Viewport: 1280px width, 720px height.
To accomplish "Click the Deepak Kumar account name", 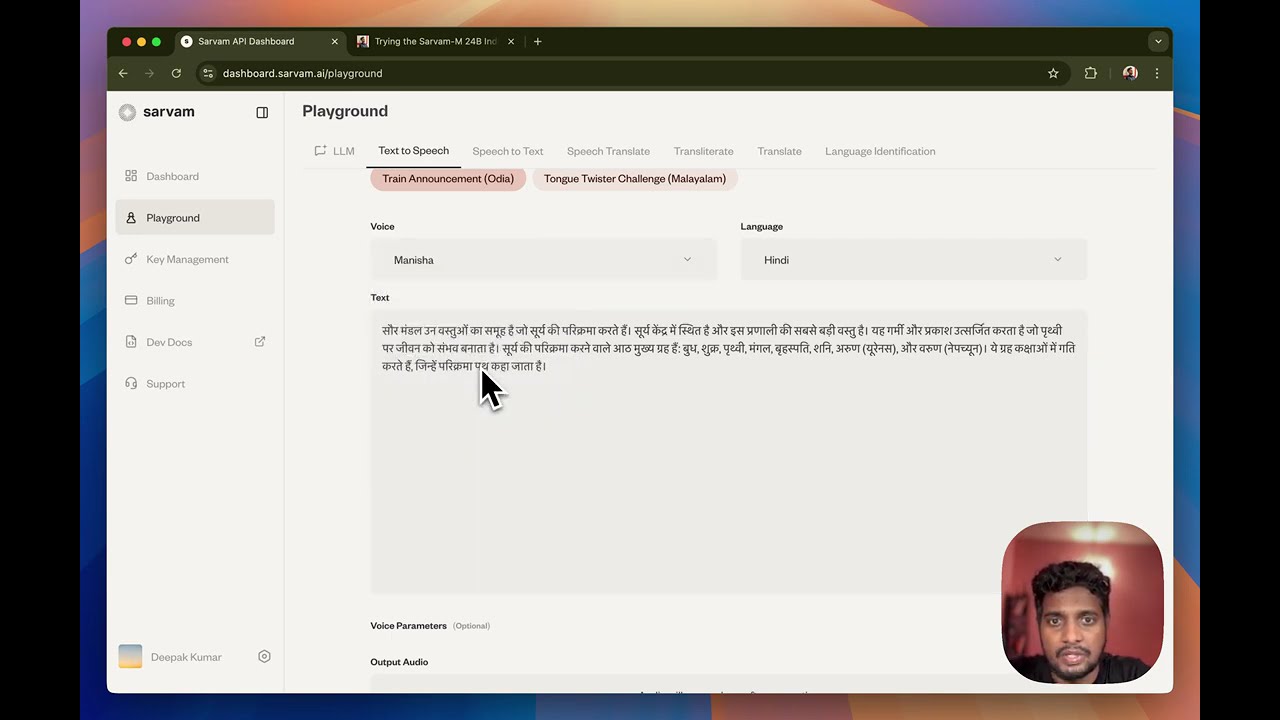I will [x=186, y=657].
